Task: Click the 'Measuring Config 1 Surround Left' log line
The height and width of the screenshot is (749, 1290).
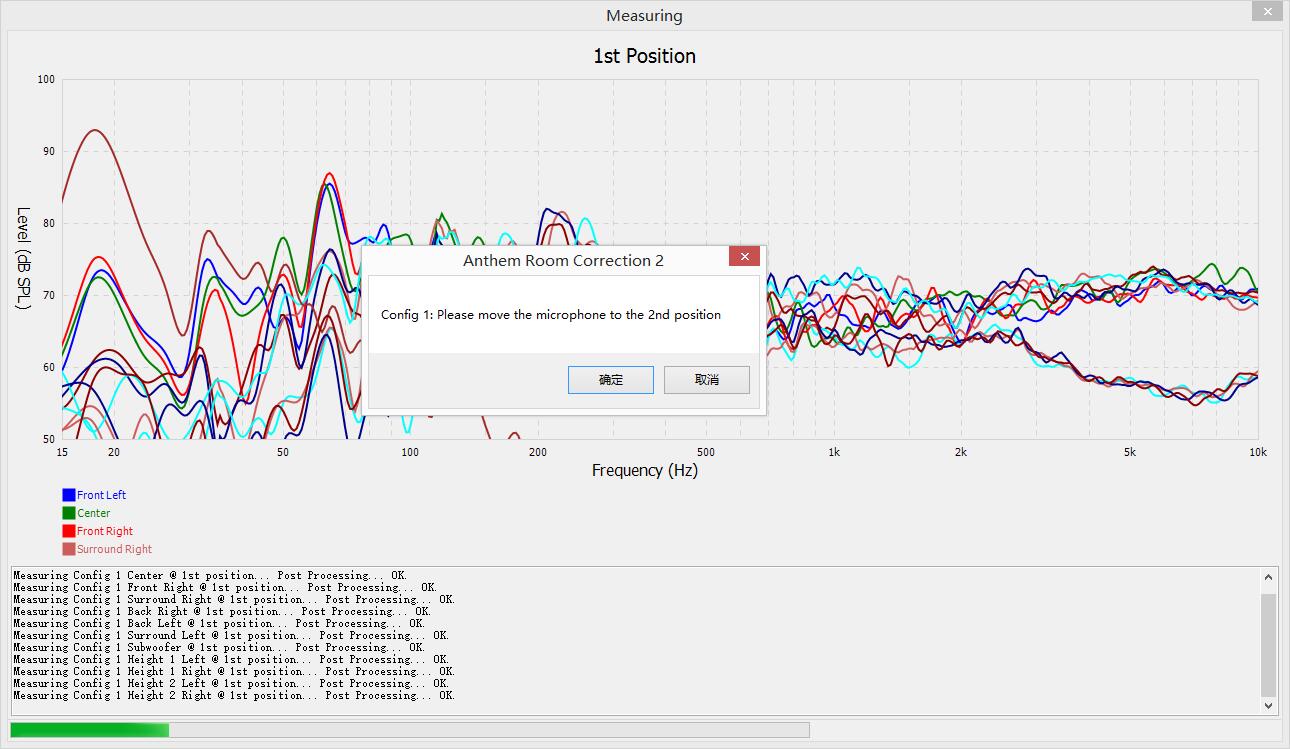Action: click(x=231, y=635)
